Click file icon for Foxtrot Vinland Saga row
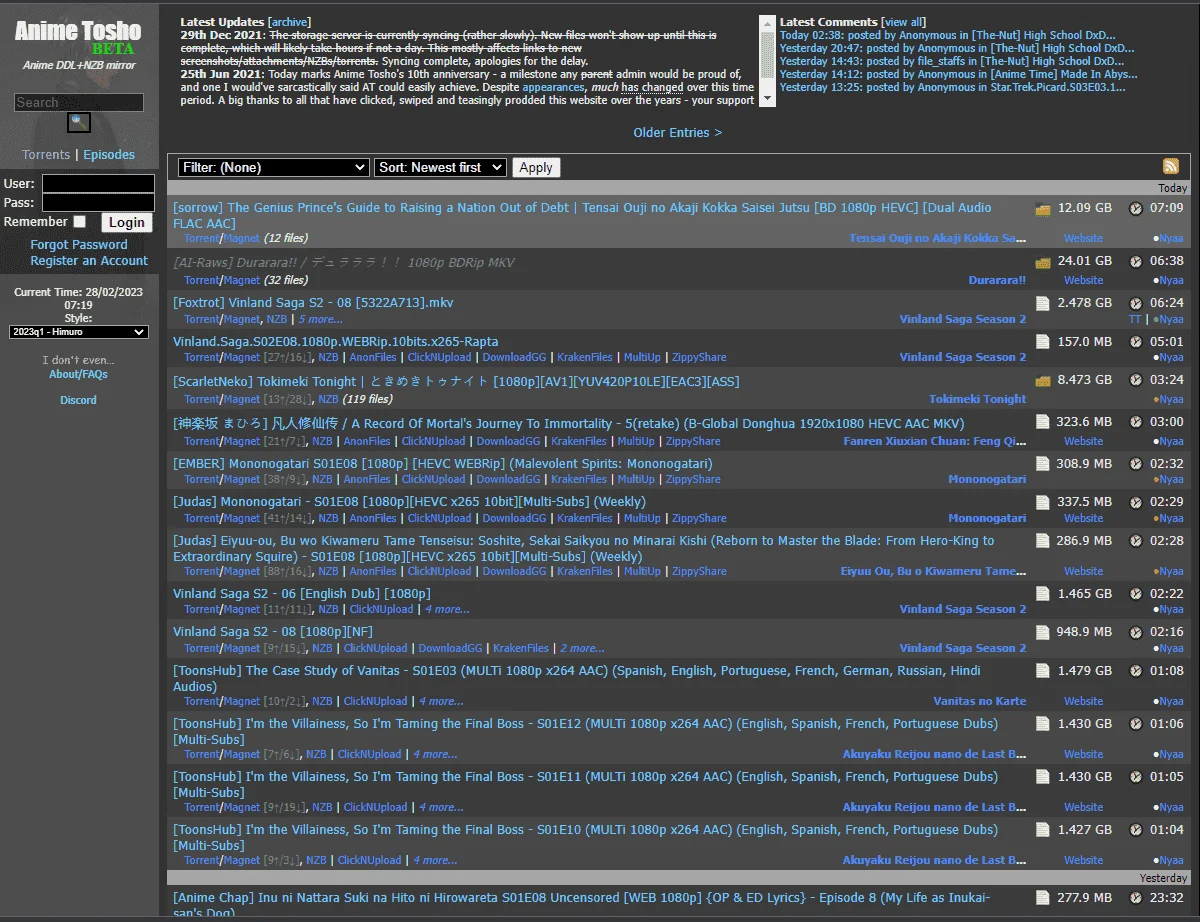 coord(1043,303)
